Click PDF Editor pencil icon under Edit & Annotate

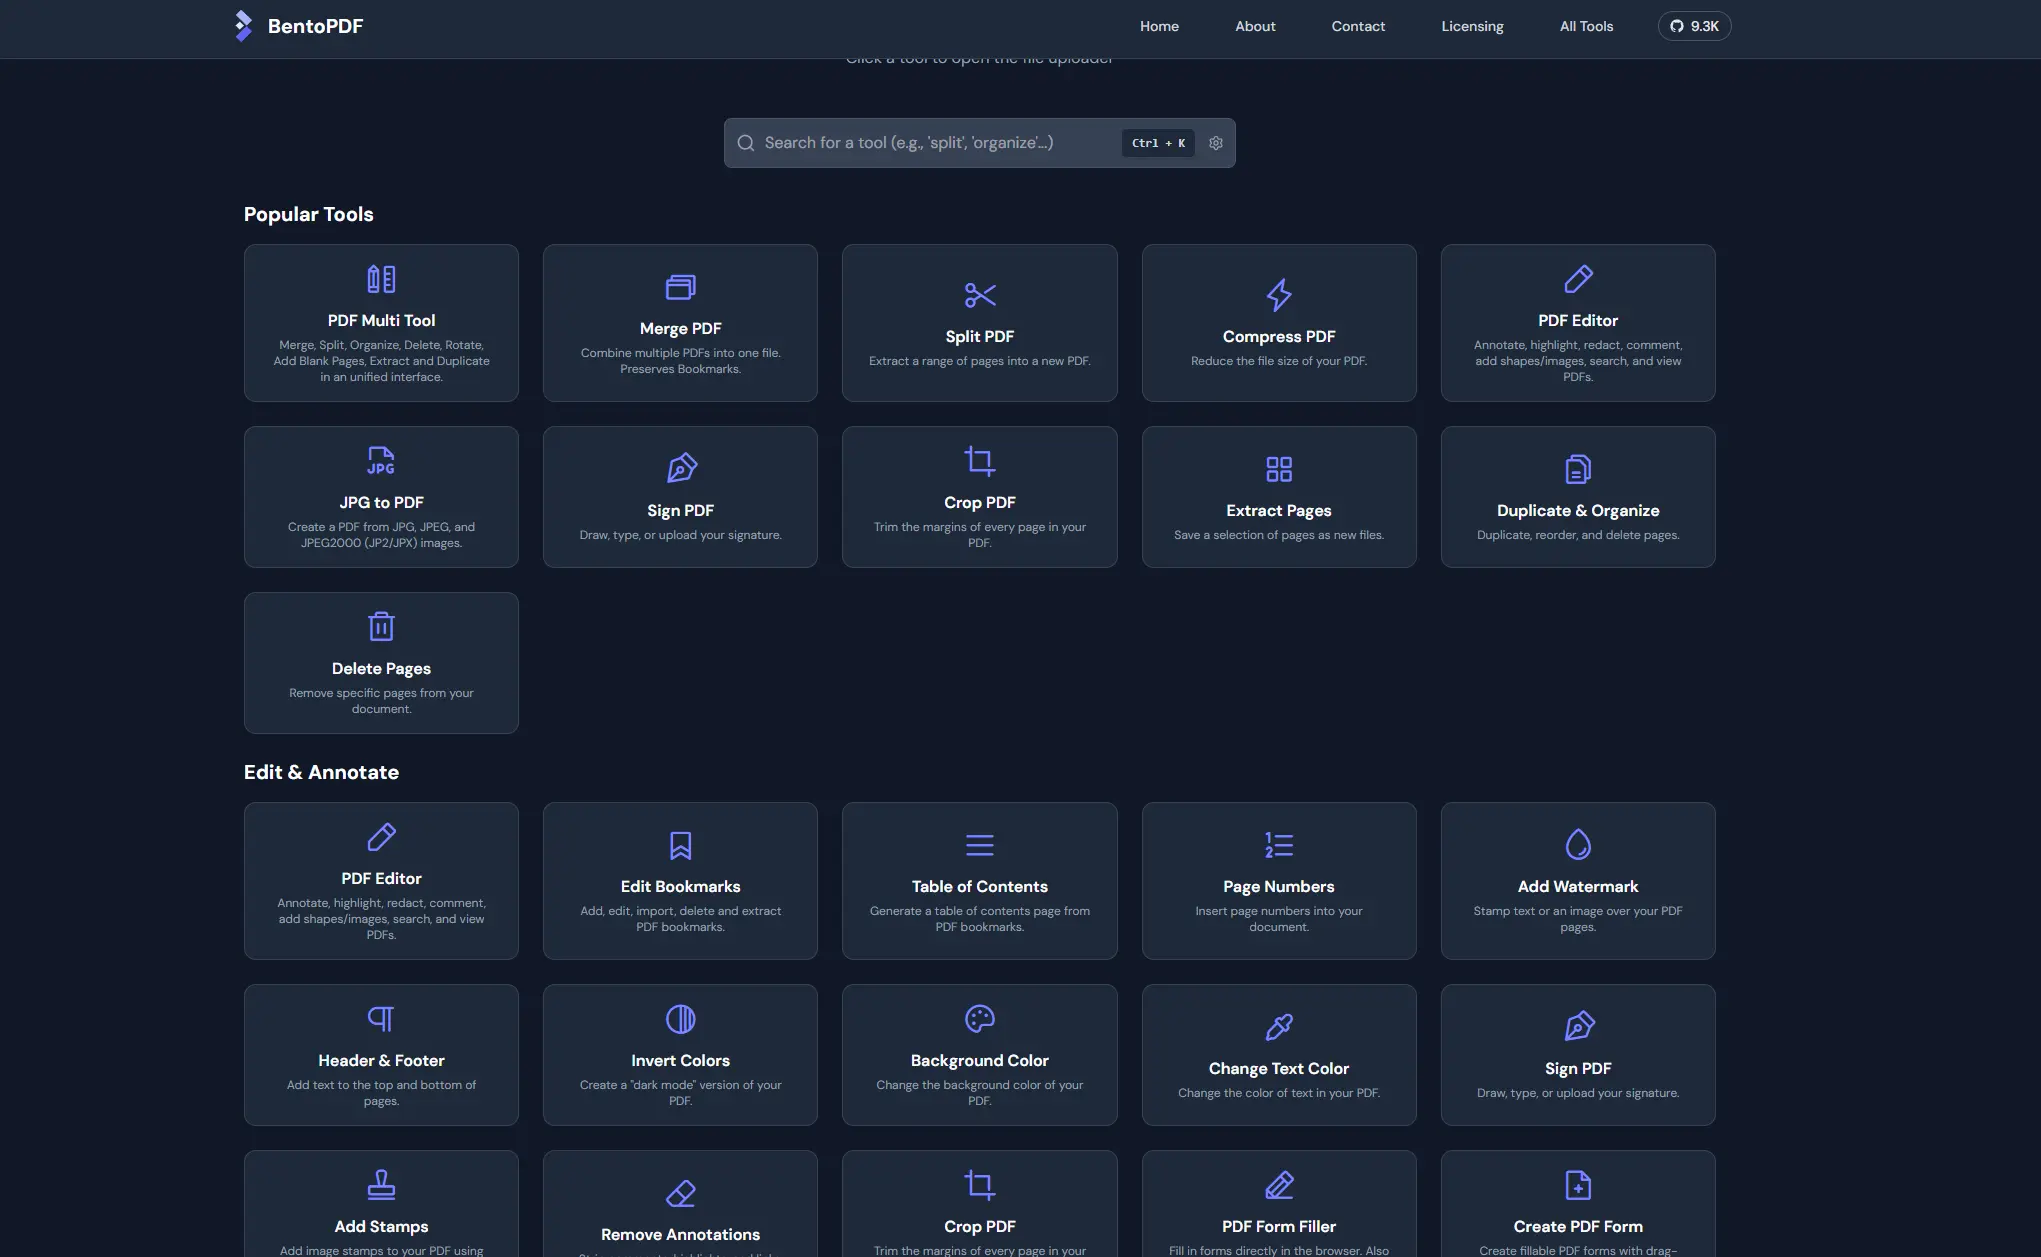pos(381,837)
